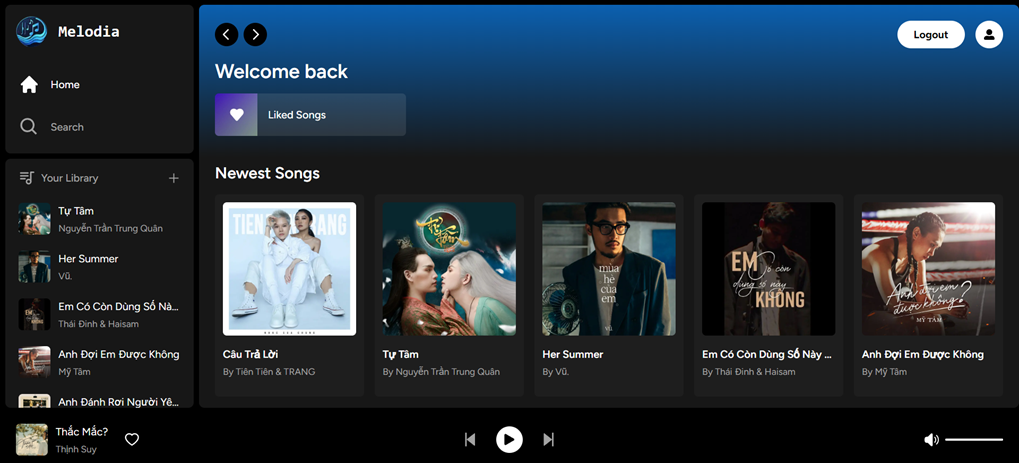Select Anh Đánh Rơi Người Yê... in library

tap(118, 402)
